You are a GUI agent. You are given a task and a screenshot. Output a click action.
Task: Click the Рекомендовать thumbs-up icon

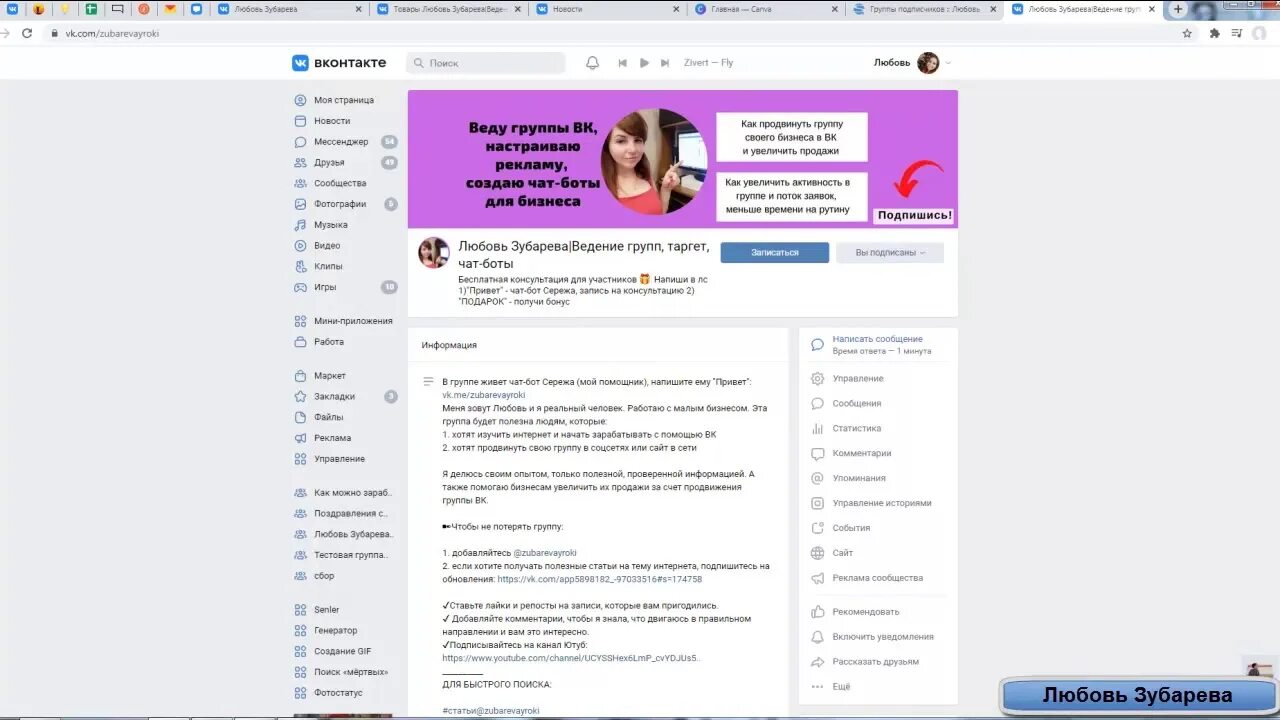click(x=817, y=612)
